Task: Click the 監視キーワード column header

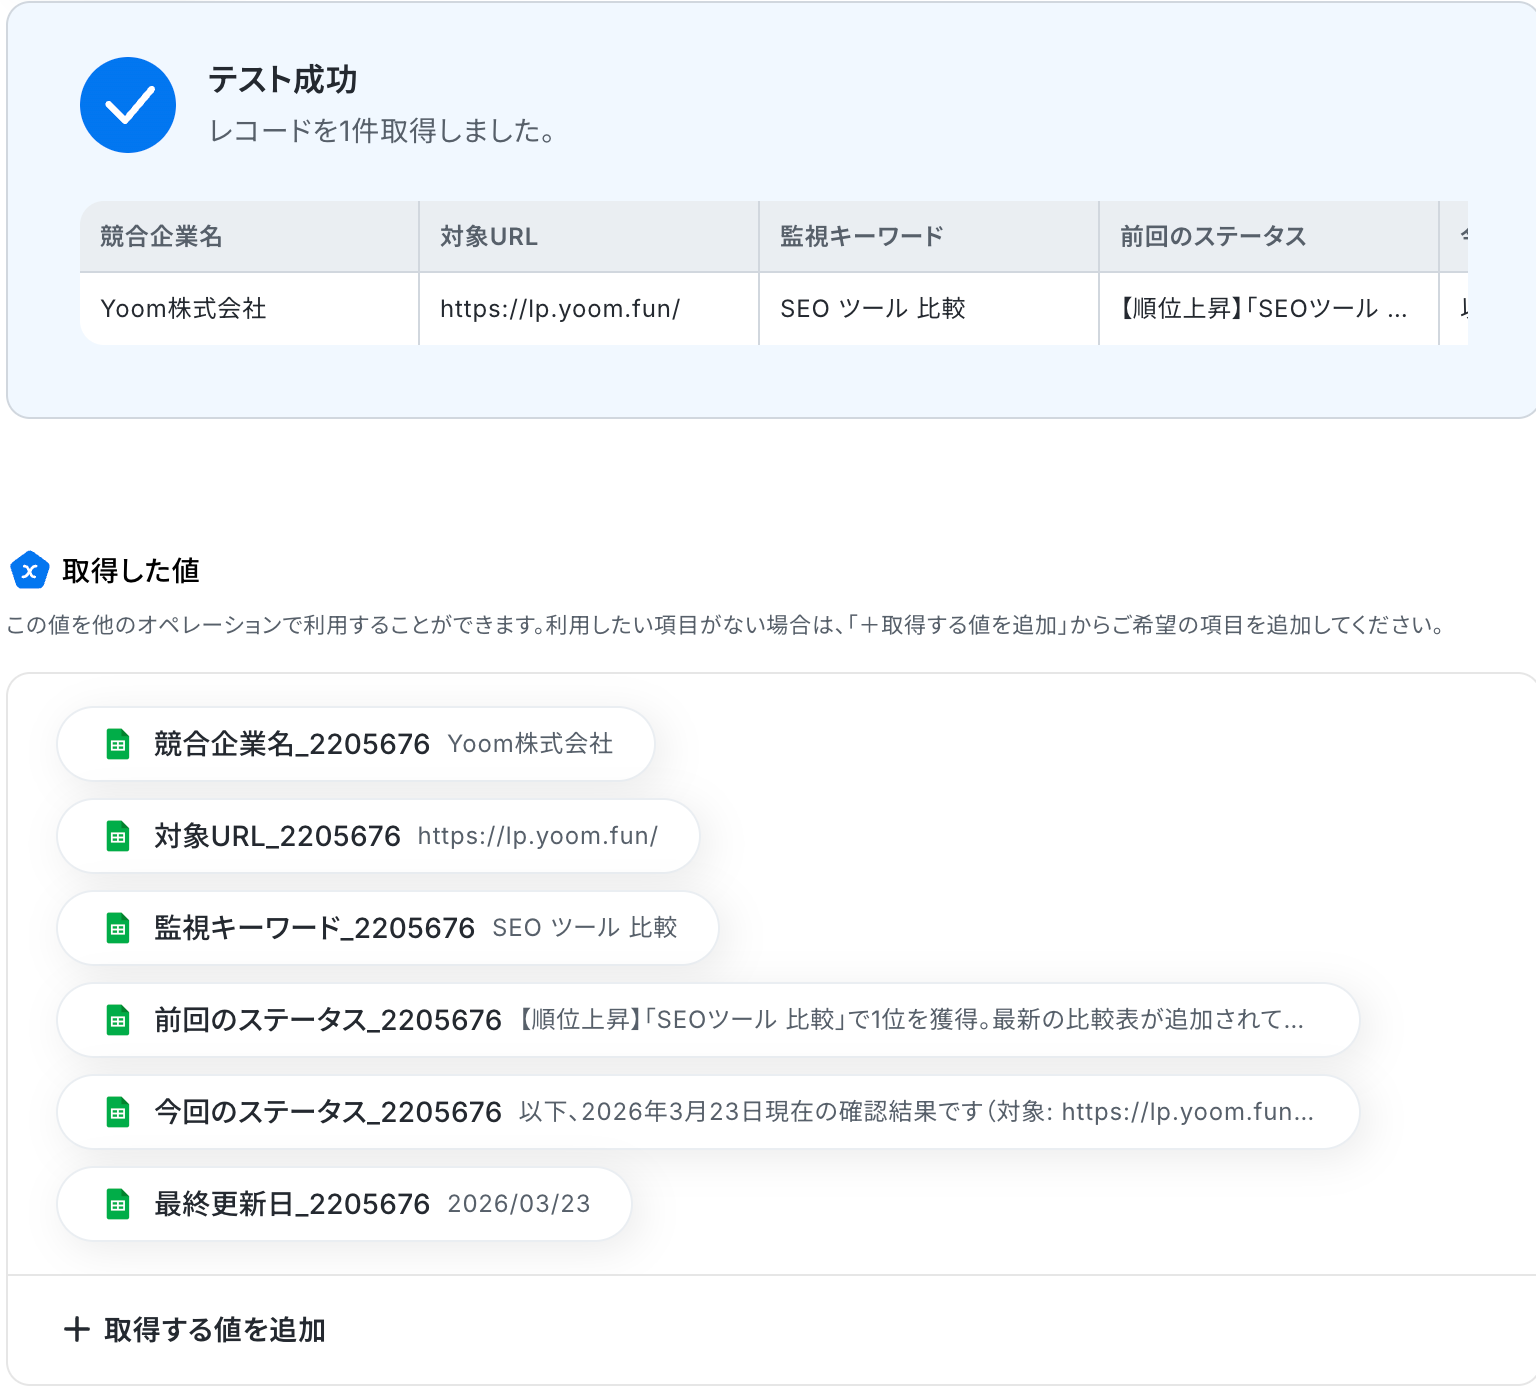Action: (x=928, y=237)
